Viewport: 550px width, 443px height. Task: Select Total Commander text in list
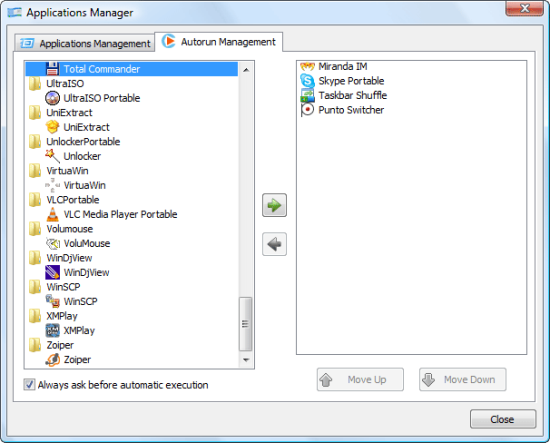point(102,69)
